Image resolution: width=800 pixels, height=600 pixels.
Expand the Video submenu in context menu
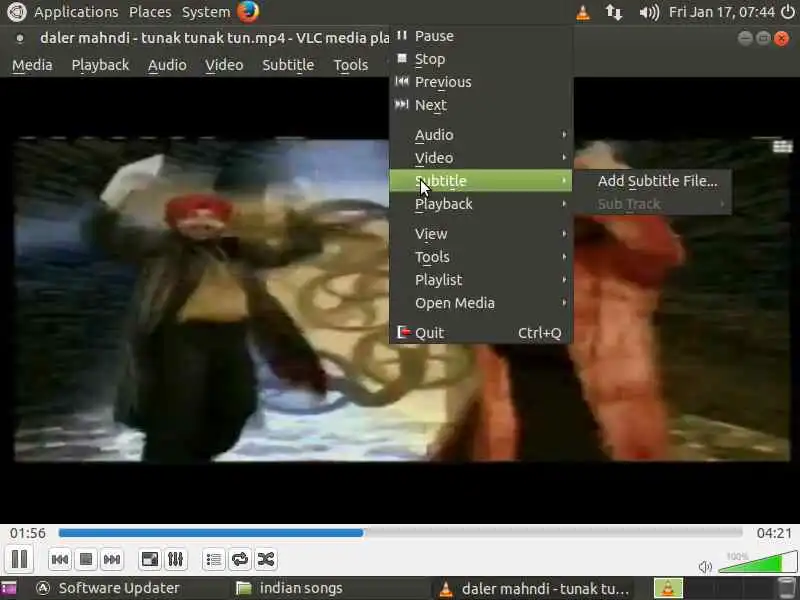[481, 158]
